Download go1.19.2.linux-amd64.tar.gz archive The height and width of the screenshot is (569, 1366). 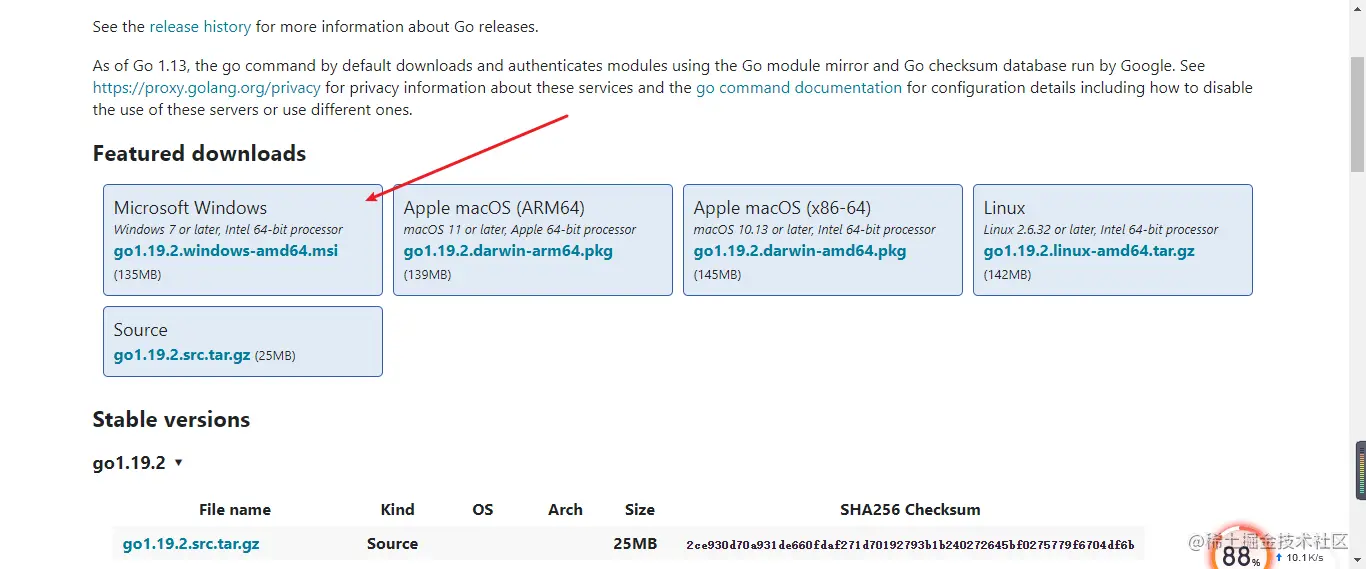[1089, 251]
